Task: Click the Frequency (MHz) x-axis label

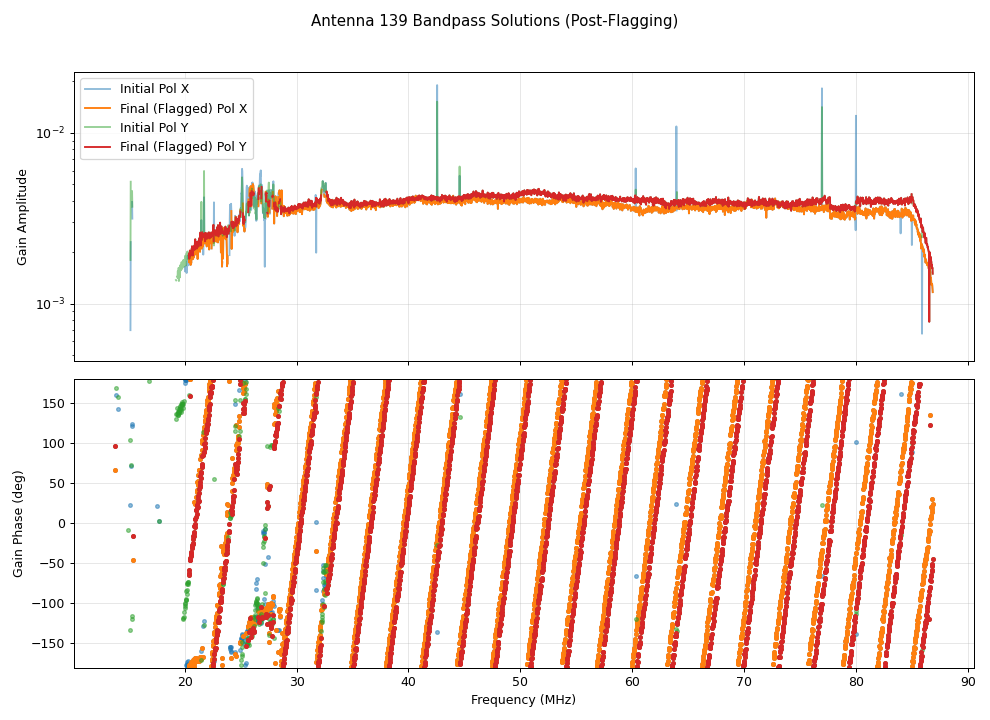Action: point(523,700)
